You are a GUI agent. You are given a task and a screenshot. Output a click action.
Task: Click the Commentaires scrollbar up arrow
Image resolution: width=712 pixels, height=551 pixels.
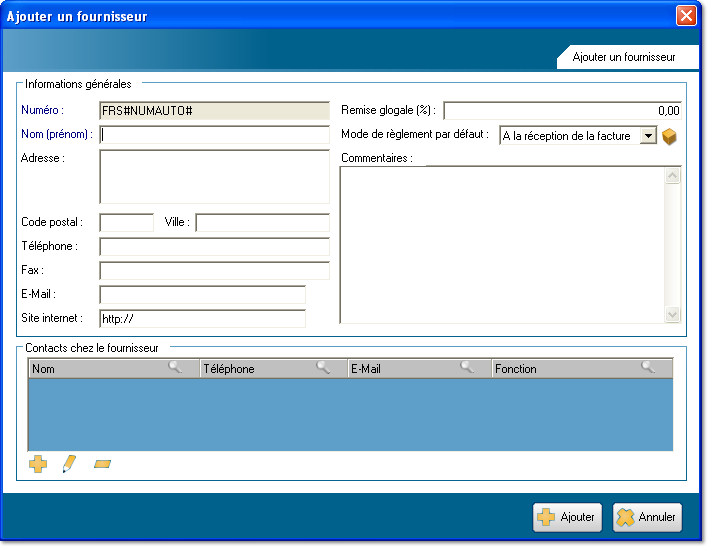click(672, 177)
